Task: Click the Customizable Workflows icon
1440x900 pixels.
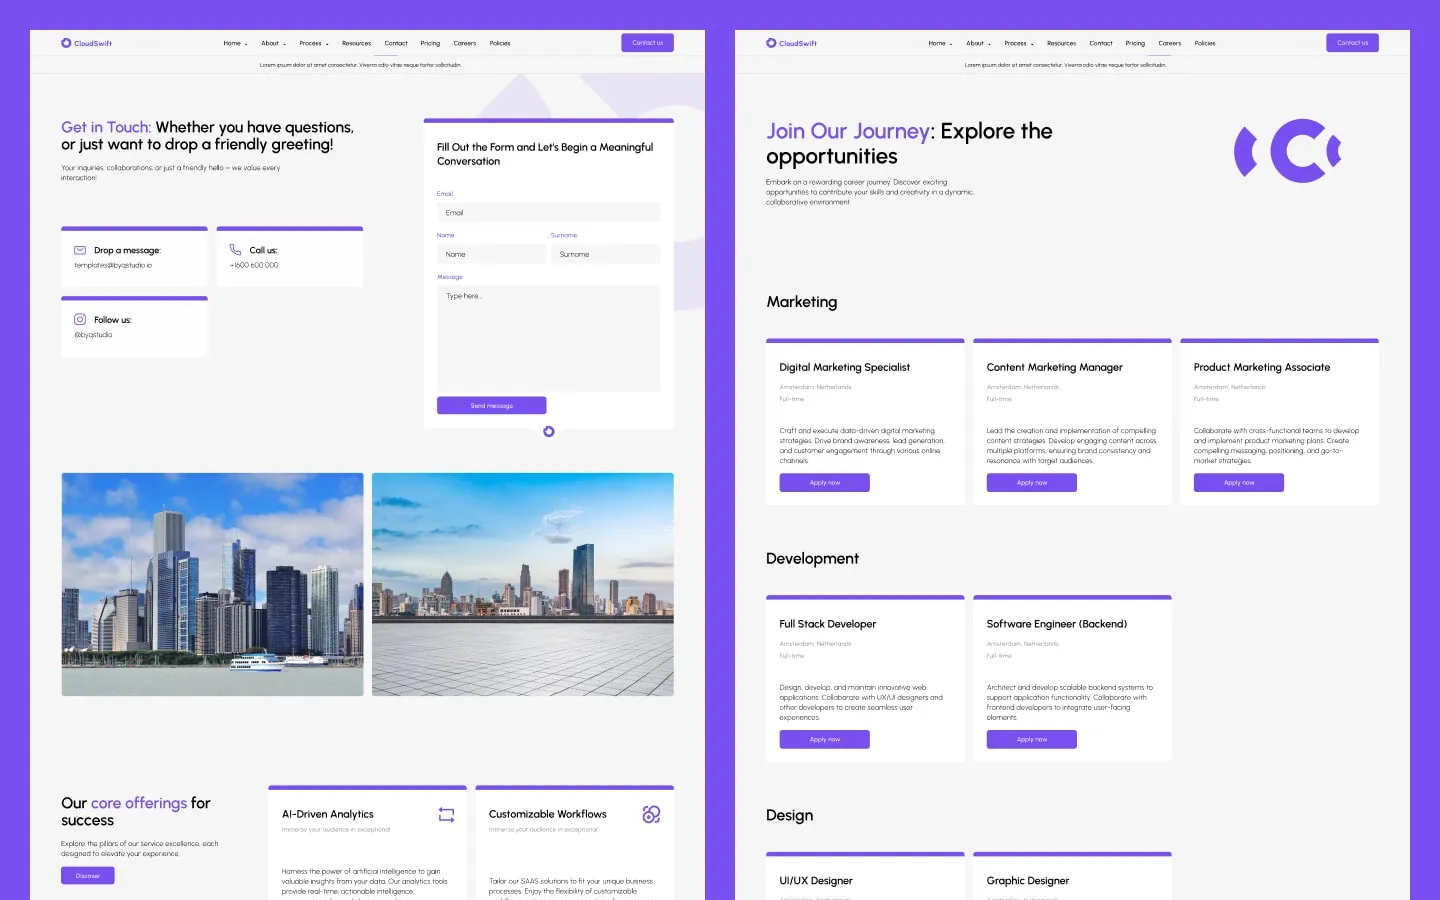Action: 651,814
